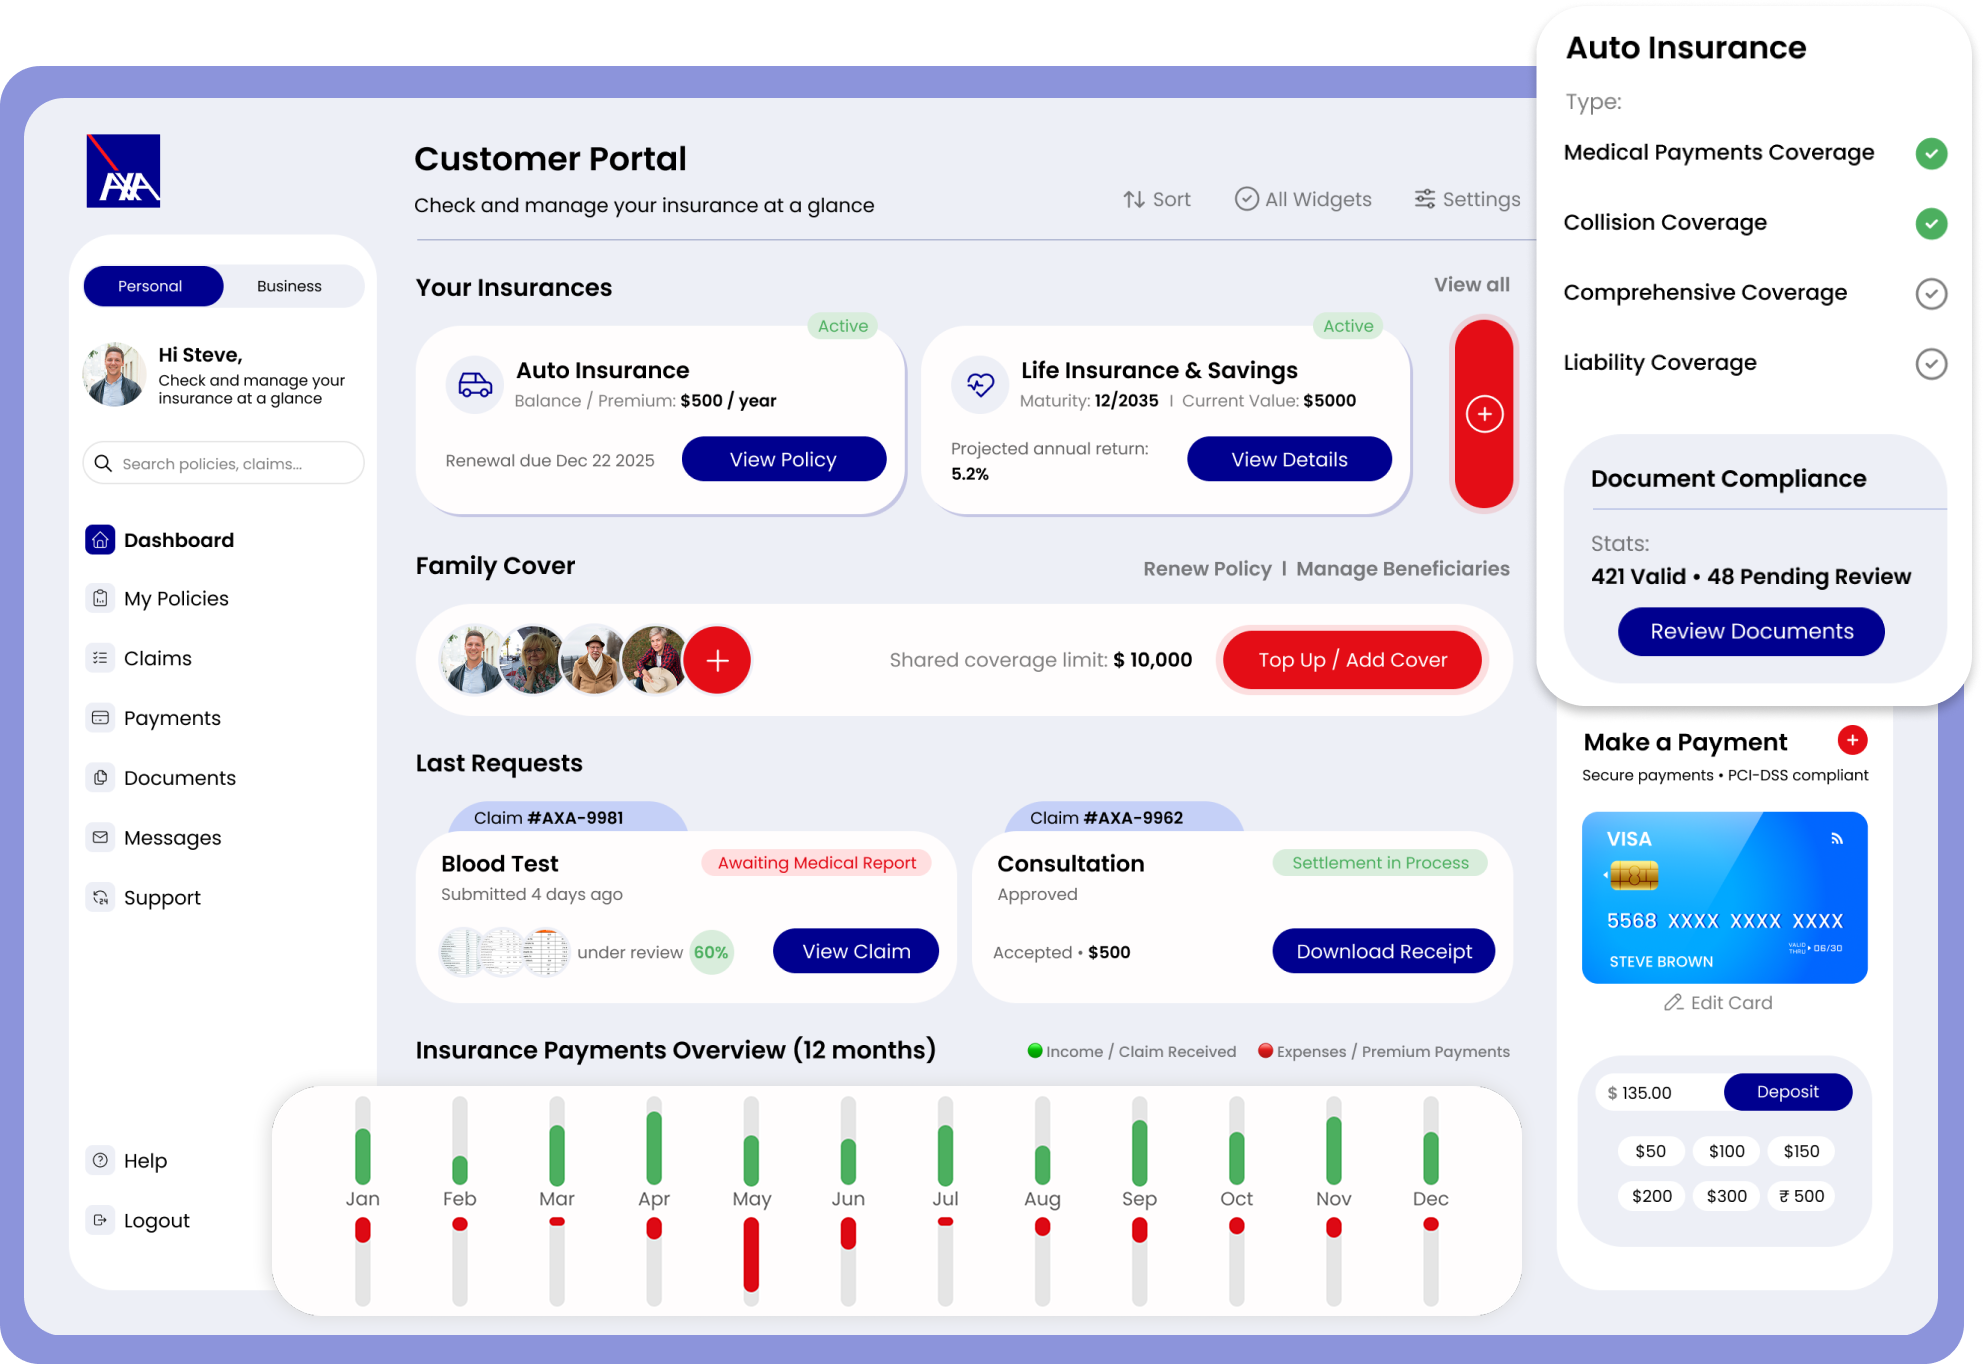The width and height of the screenshot is (1984, 1365).
Task: Click the red plus beside Make a Payment
Action: point(1852,740)
